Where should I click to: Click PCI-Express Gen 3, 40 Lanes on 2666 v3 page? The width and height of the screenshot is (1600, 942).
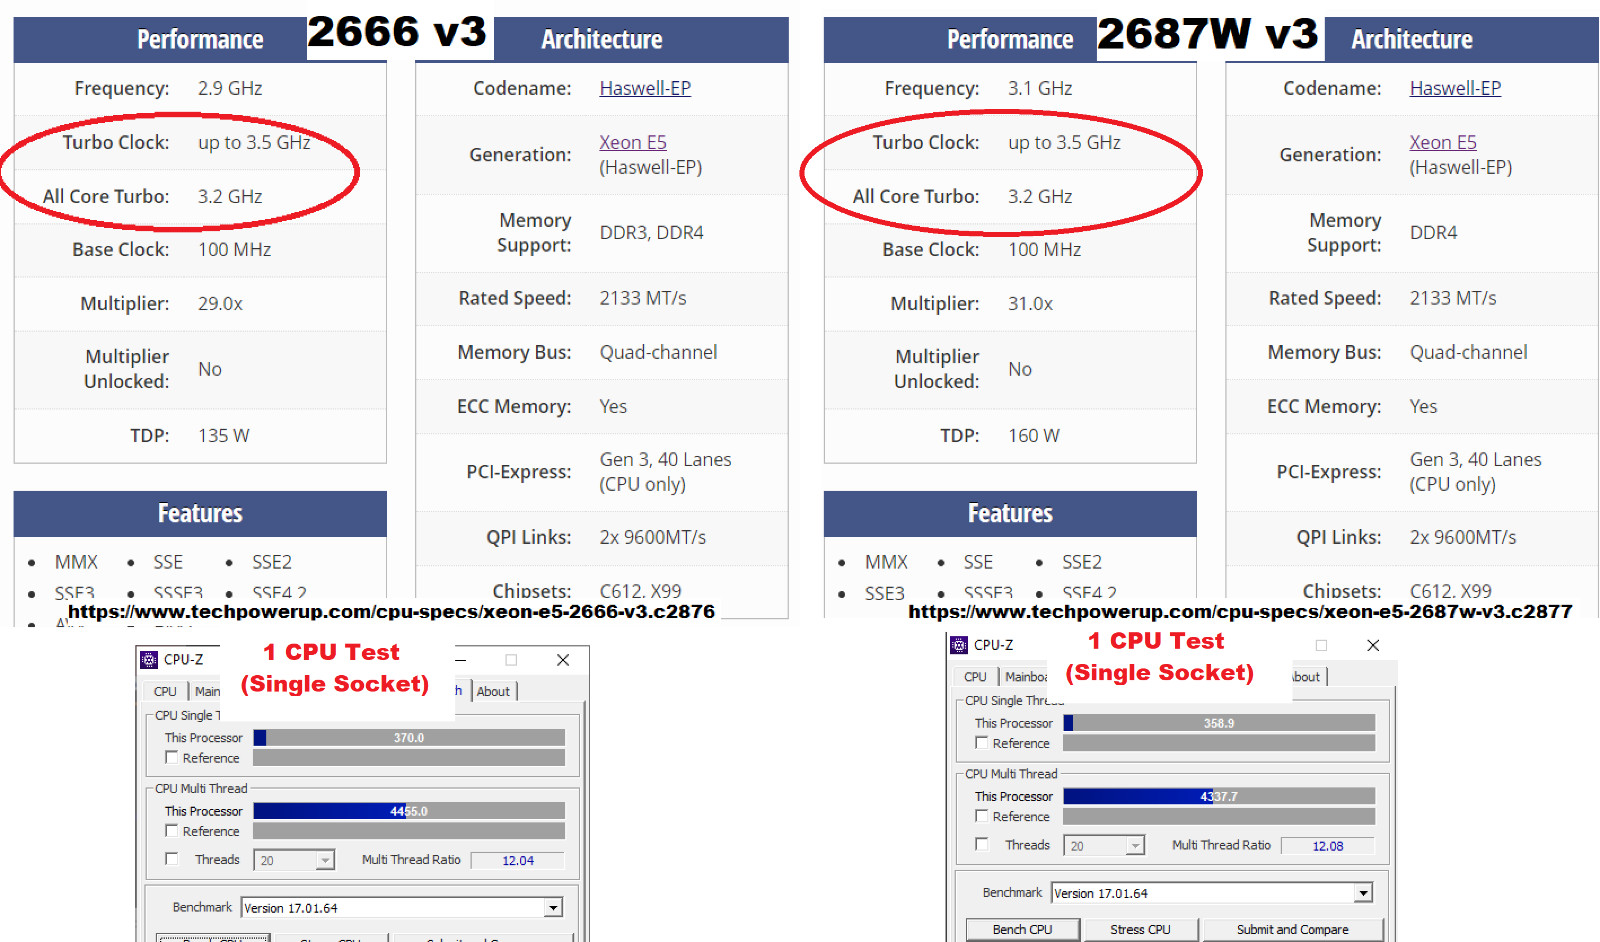click(665, 471)
